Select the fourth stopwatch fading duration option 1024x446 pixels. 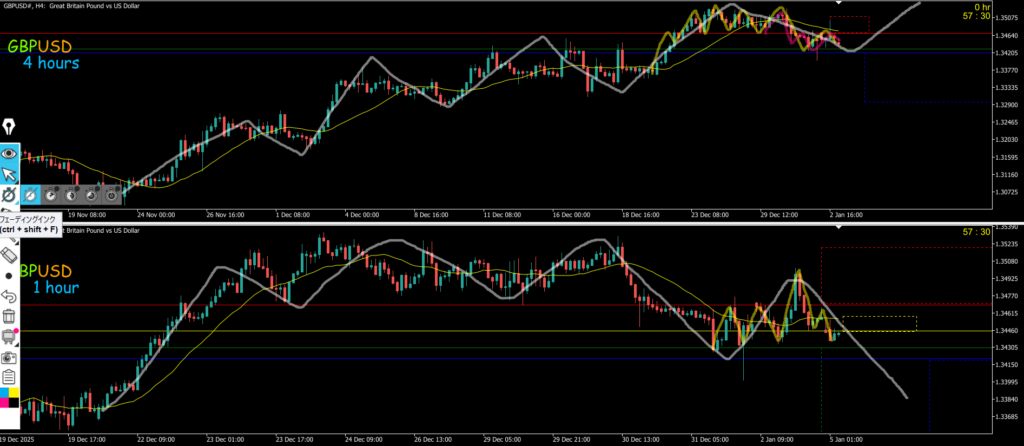tap(91, 194)
